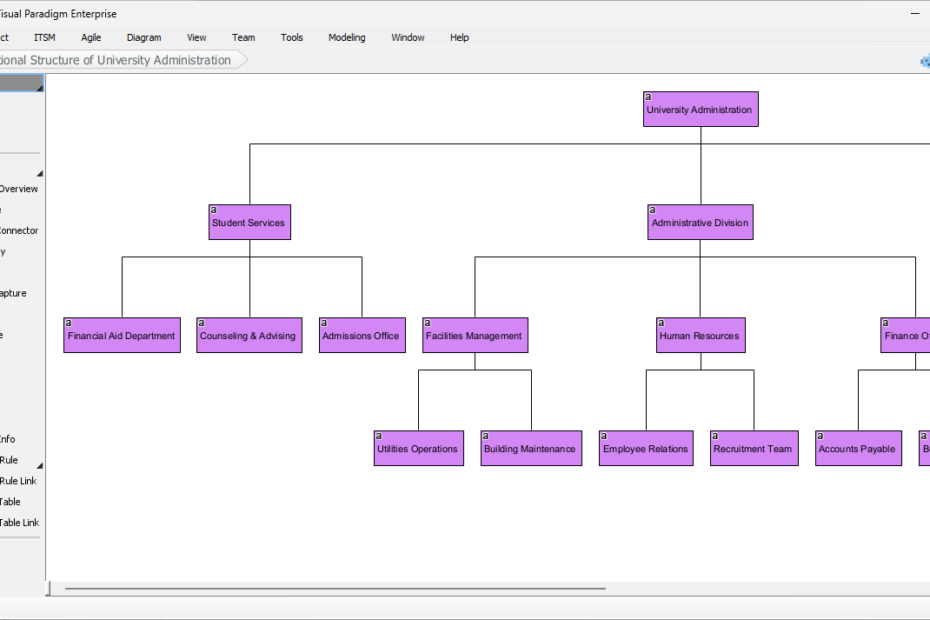Image resolution: width=930 pixels, height=620 pixels.
Task: Open the Modeling menu
Action: click(347, 38)
